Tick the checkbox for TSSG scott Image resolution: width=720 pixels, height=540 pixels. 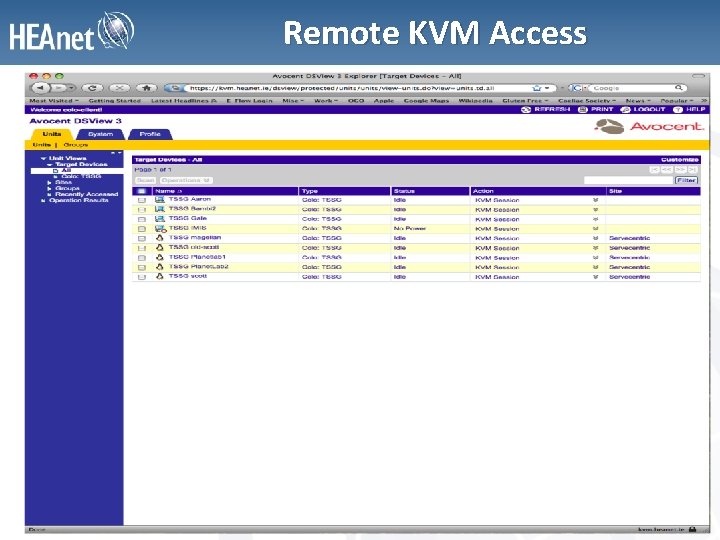click(x=142, y=277)
